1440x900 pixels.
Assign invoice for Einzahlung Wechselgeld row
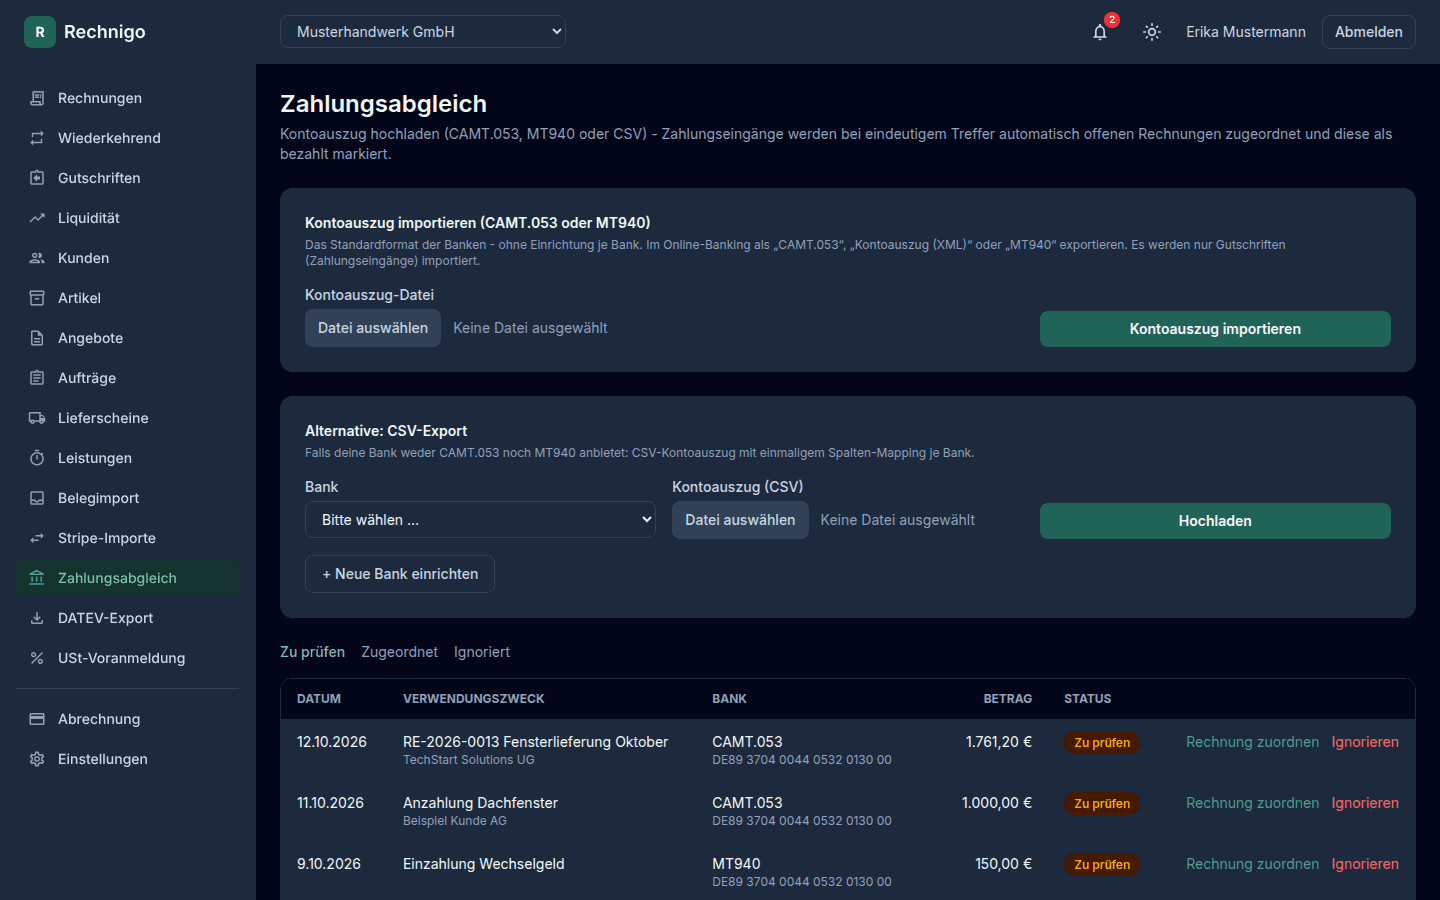pos(1252,864)
